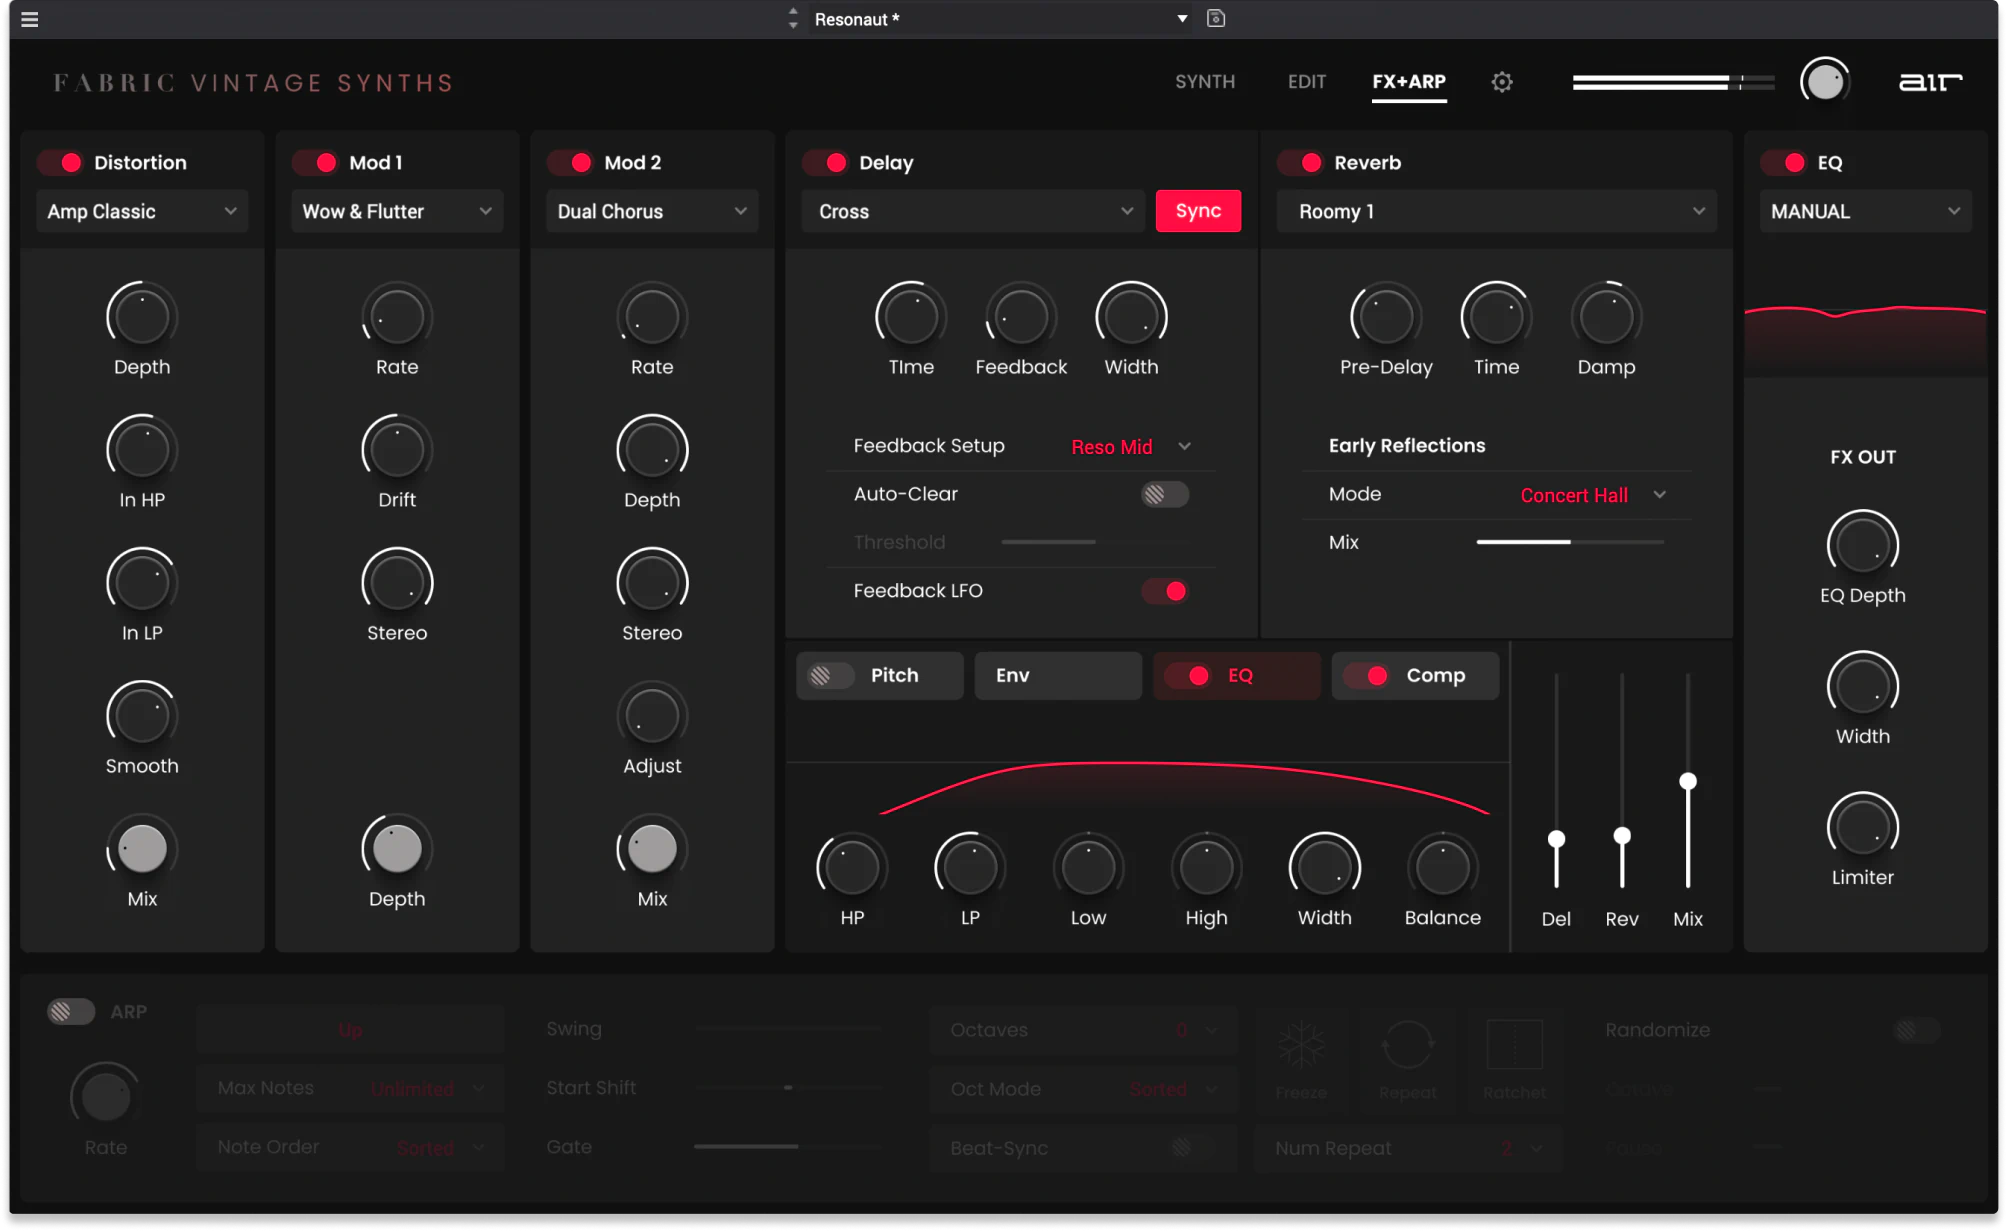The height and width of the screenshot is (1231, 2007).
Task: Click the AIR logo icon
Action: [x=1930, y=82]
